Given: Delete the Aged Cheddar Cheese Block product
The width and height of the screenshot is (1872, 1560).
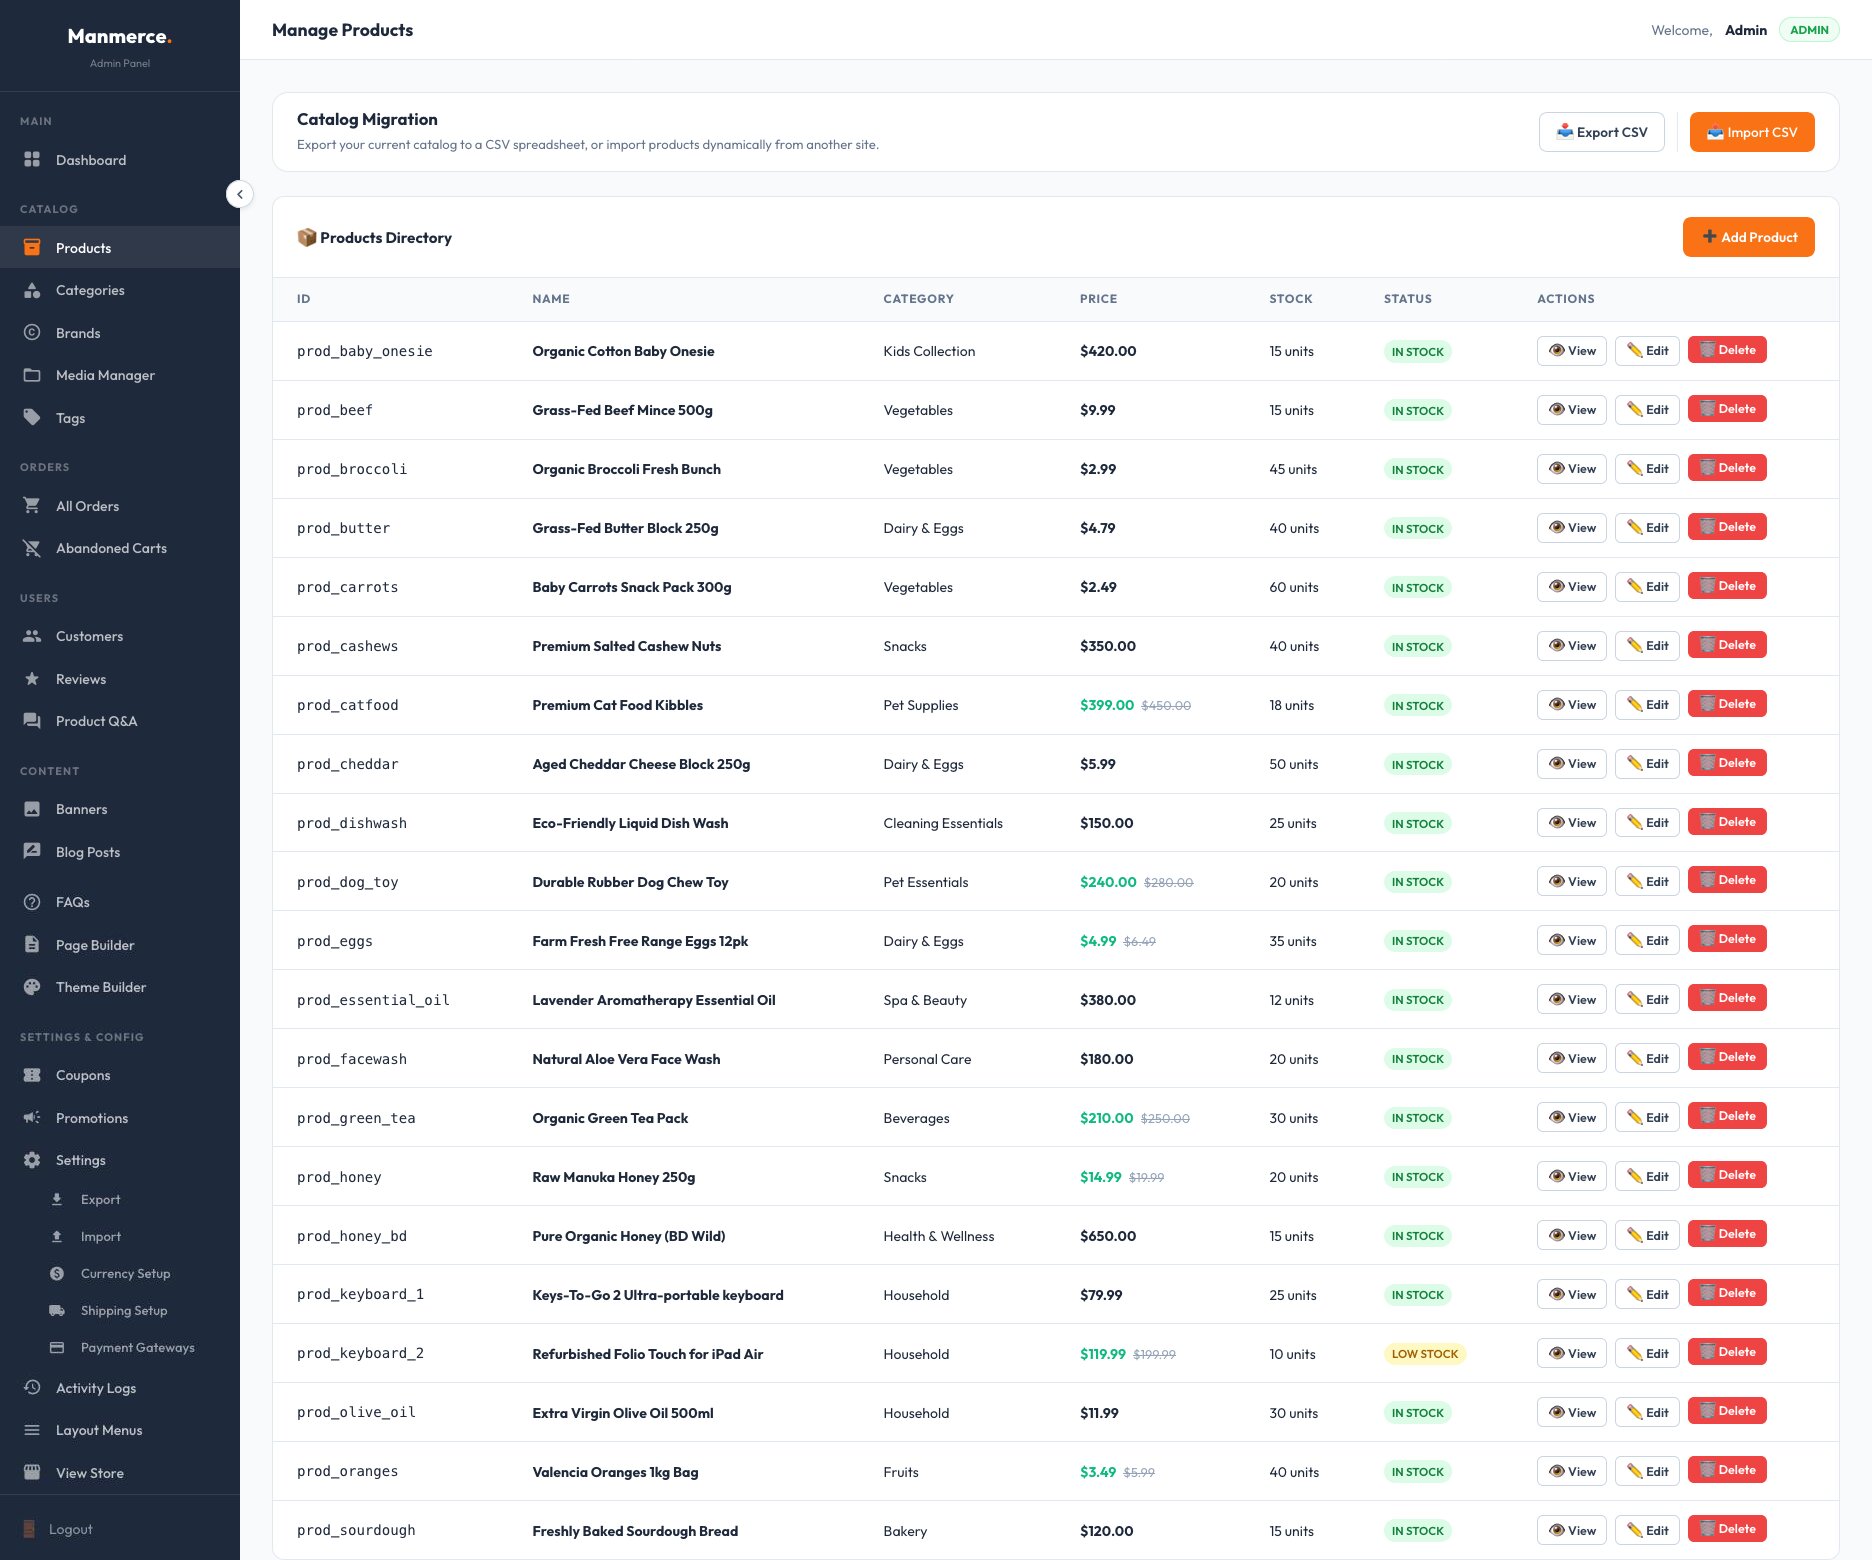Looking at the screenshot, I should [1727, 763].
